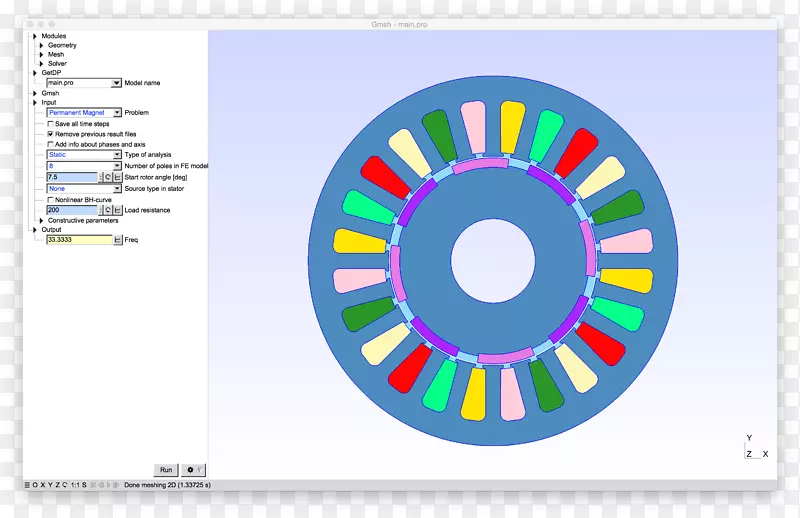The height and width of the screenshot is (518, 800).
Task: Enable Save all time steps checkbox
Action: pos(51,124)
